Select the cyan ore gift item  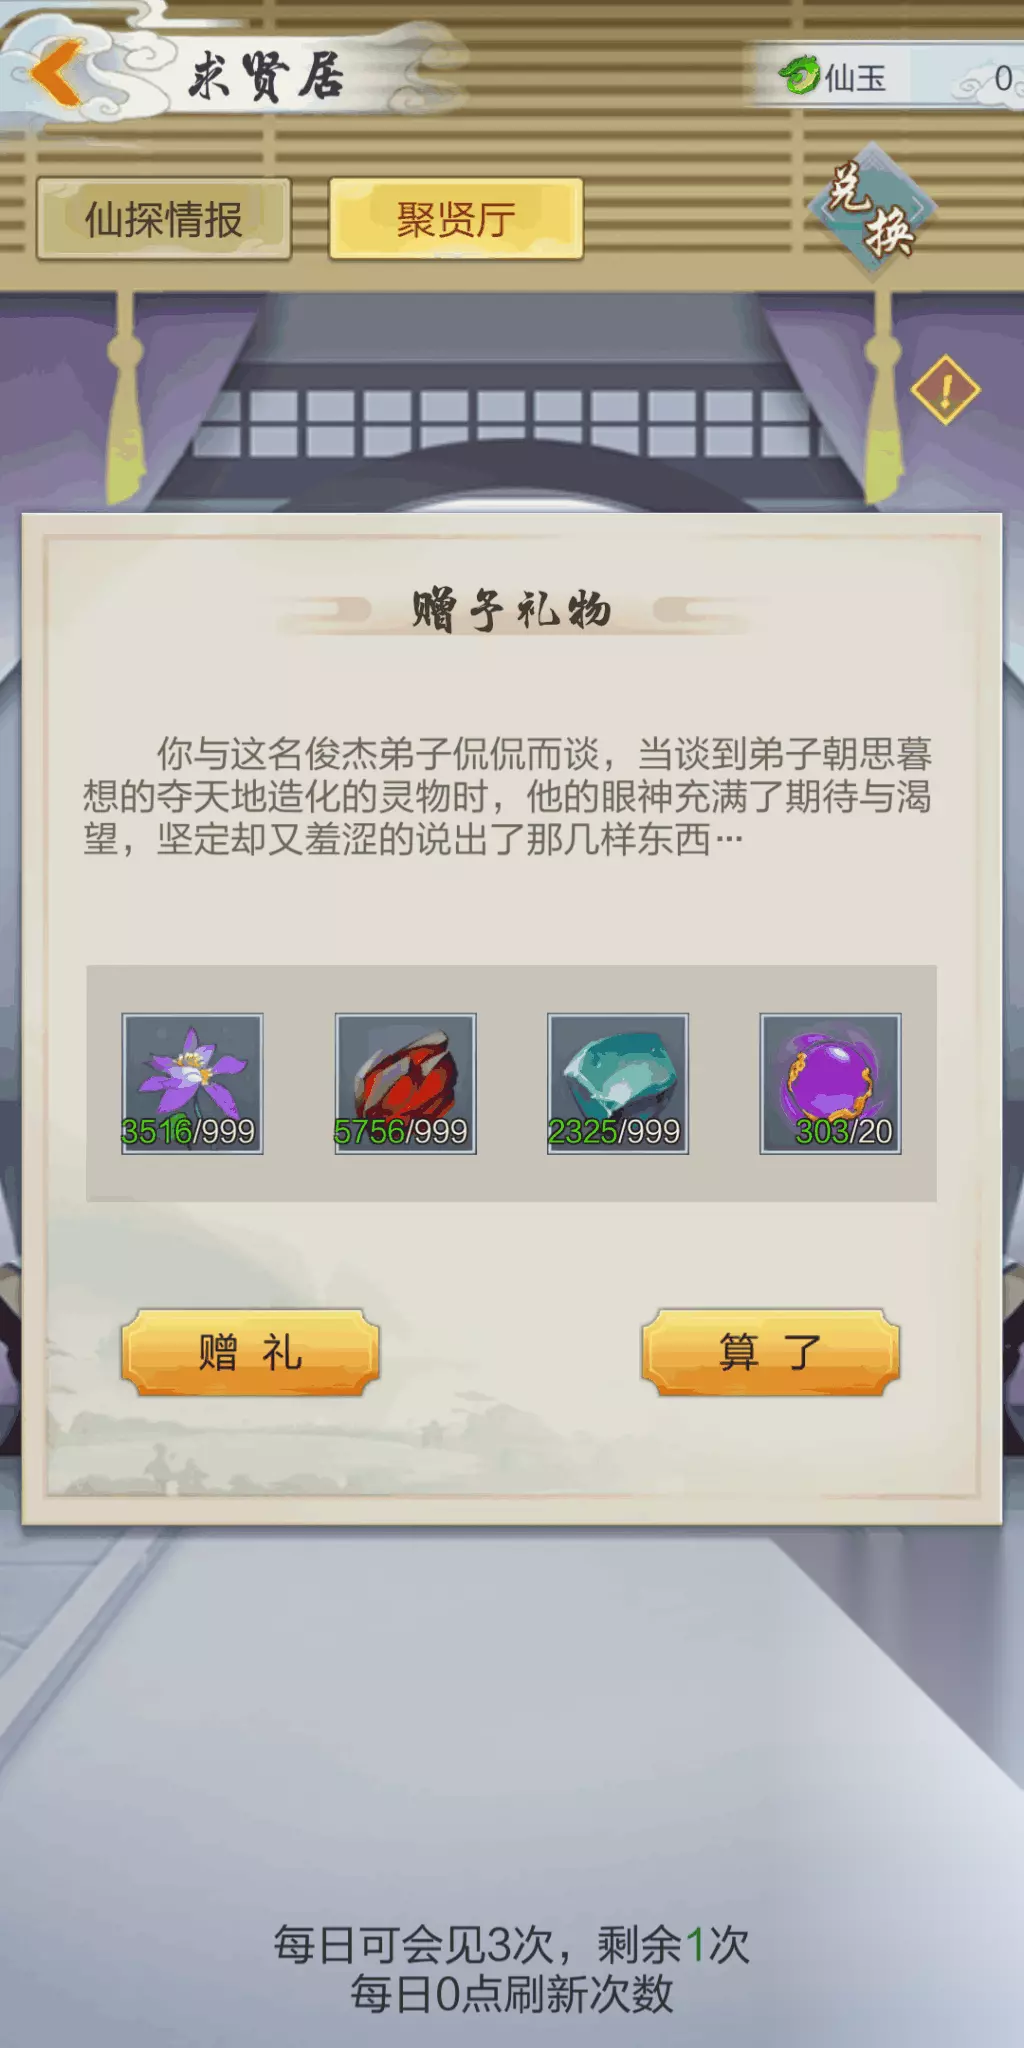pos(618,1084)
